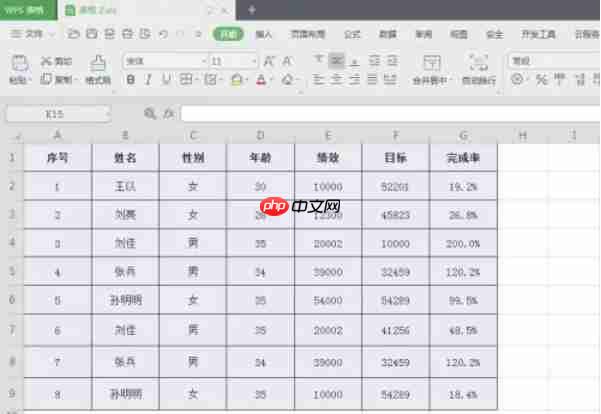
Task: Click the Currency format icon
Action: click(517, 80)
